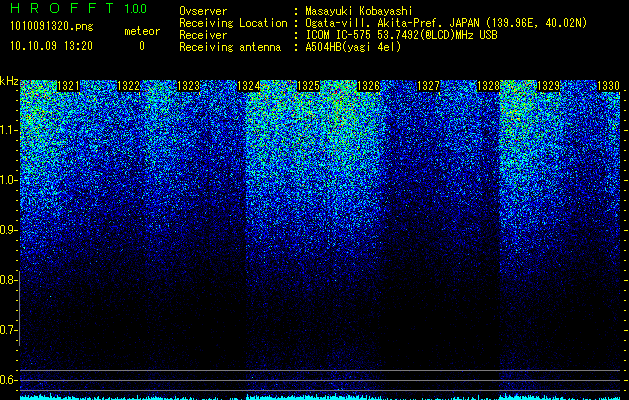Click the A504HB(yagi 4el) antenna text

coord(353,47)
